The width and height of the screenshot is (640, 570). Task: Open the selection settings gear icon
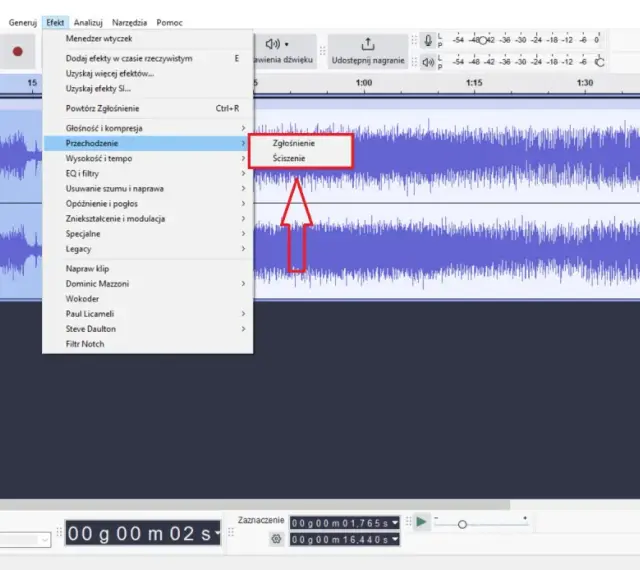(x=276, y=539)
